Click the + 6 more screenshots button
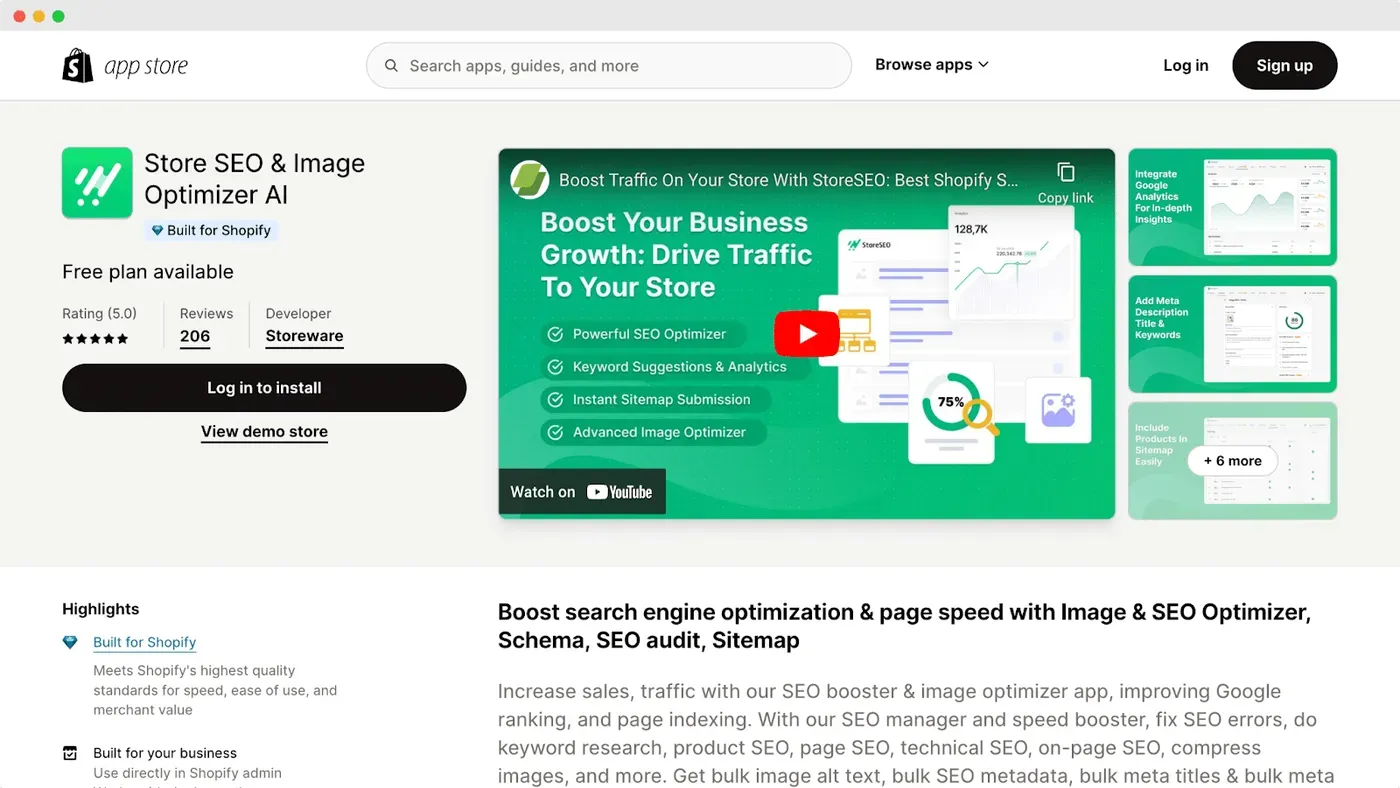Image resolution: width=1400 pixels, height=788 pixels. coord(1232,461)
